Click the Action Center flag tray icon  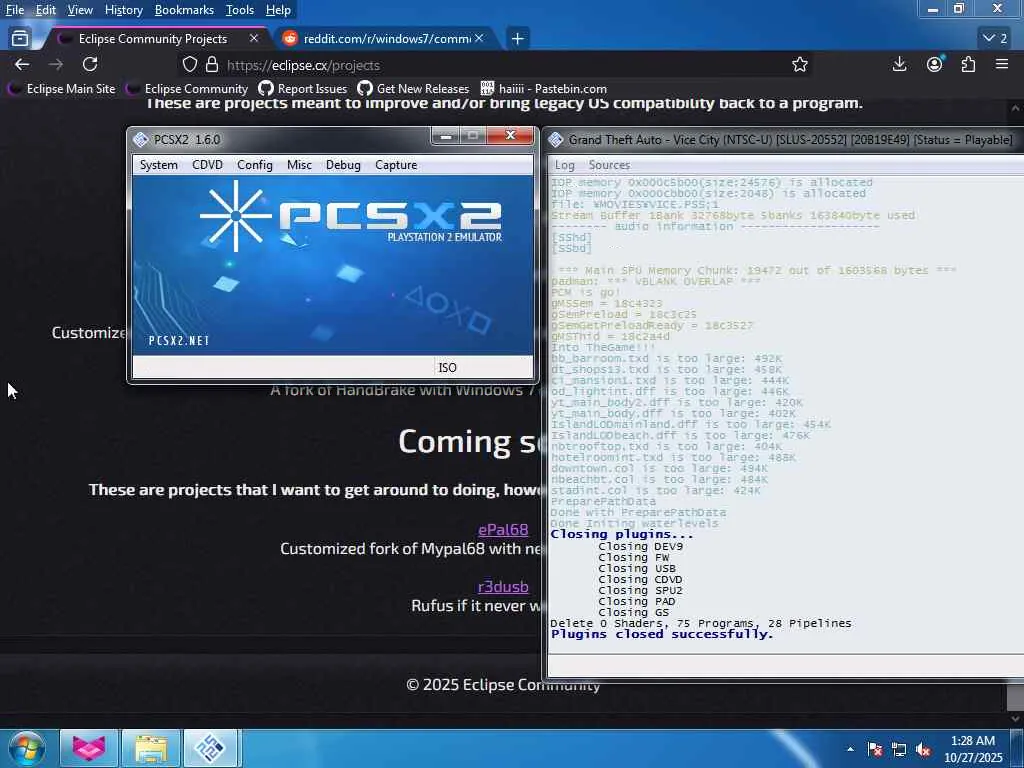pos(875,750)
